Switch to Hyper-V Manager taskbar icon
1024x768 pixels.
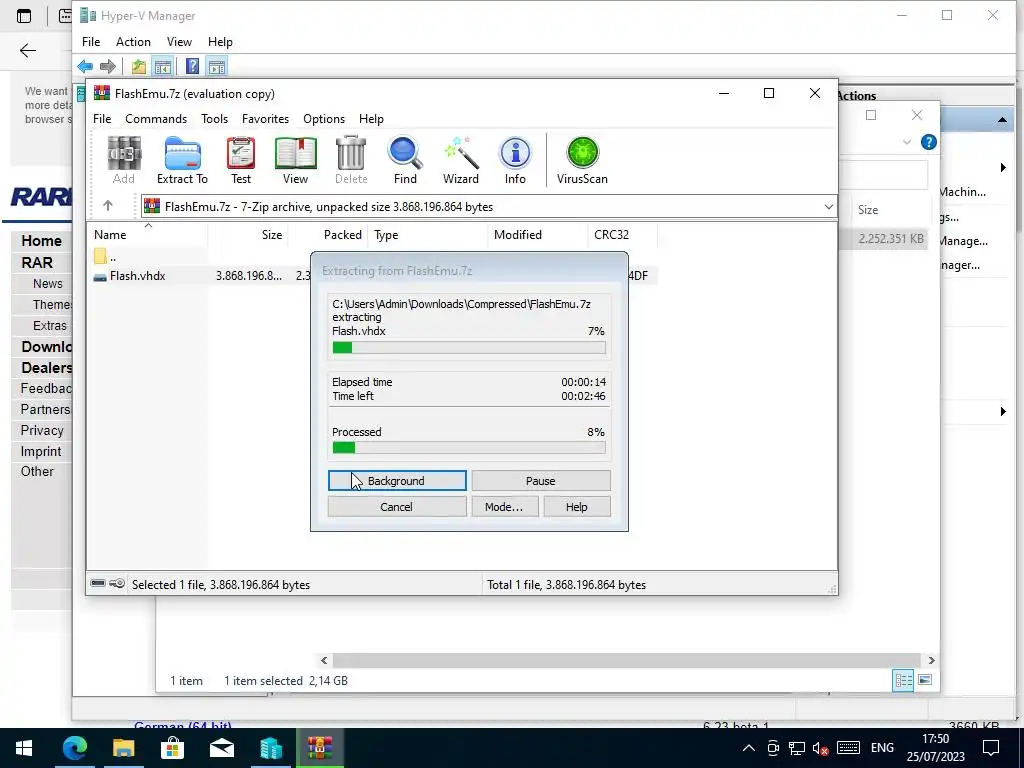[270, 748]
